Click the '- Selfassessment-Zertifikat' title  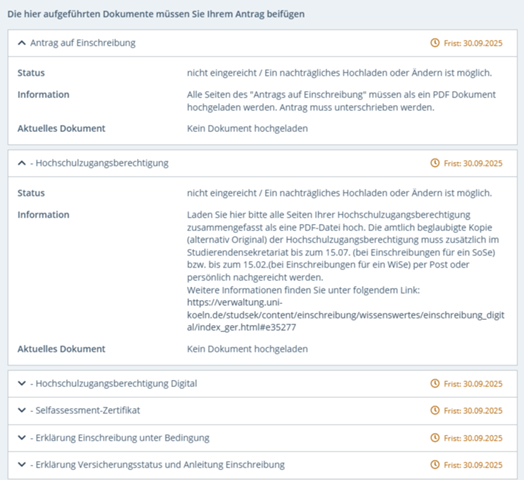[85, 410]
